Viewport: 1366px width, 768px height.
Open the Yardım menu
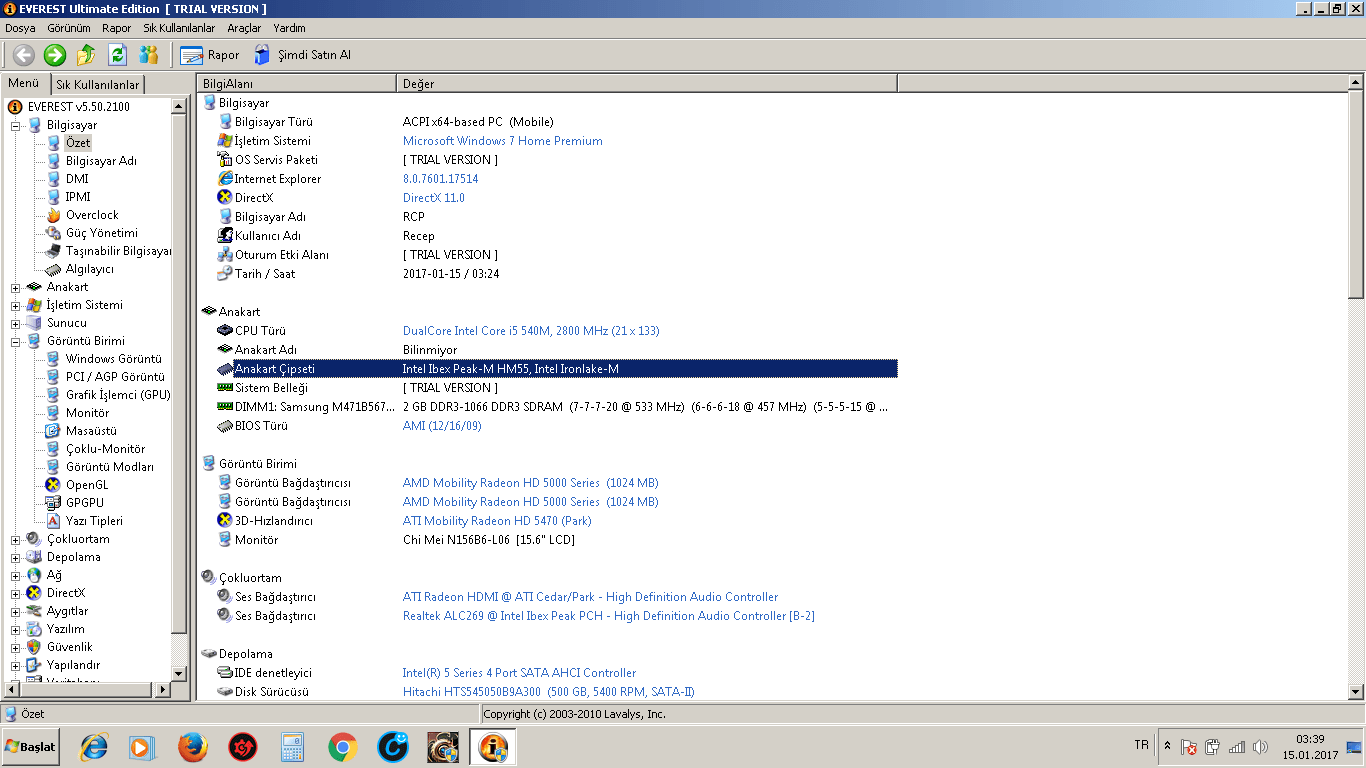(x=289, y=28)
